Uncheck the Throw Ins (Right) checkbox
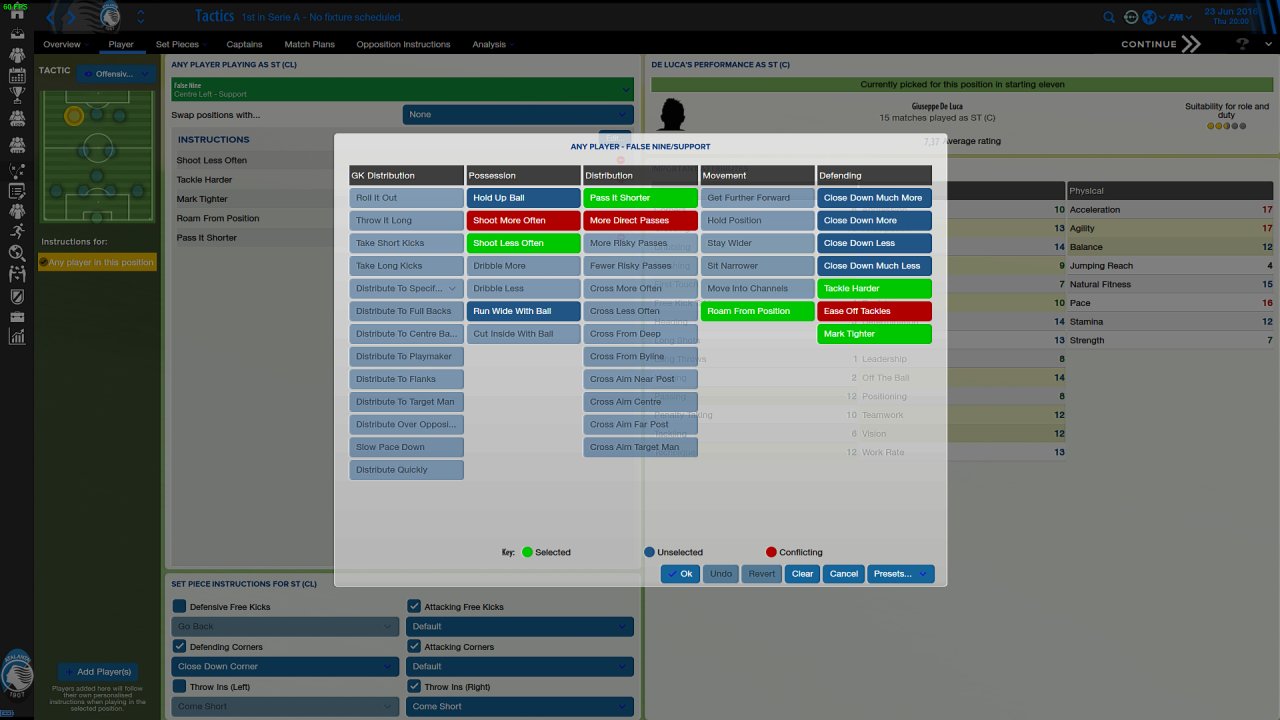 414,686
